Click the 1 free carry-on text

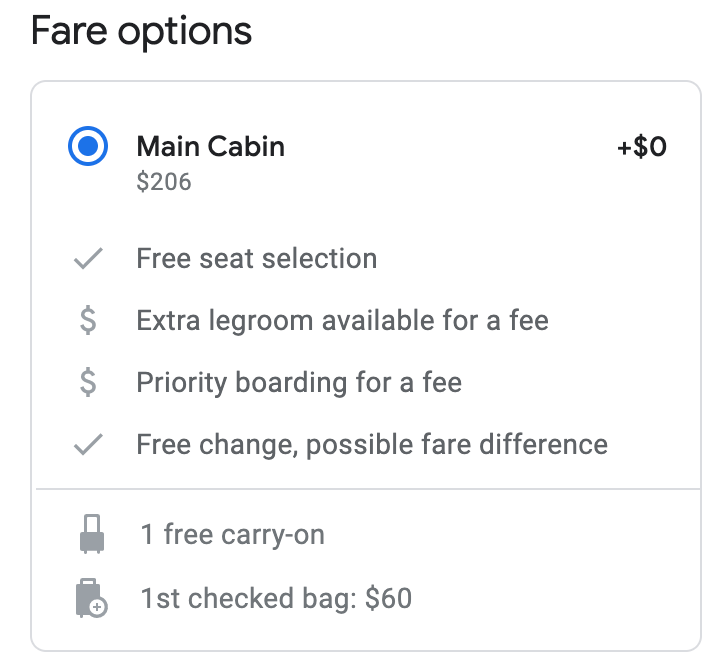(232, 534)
